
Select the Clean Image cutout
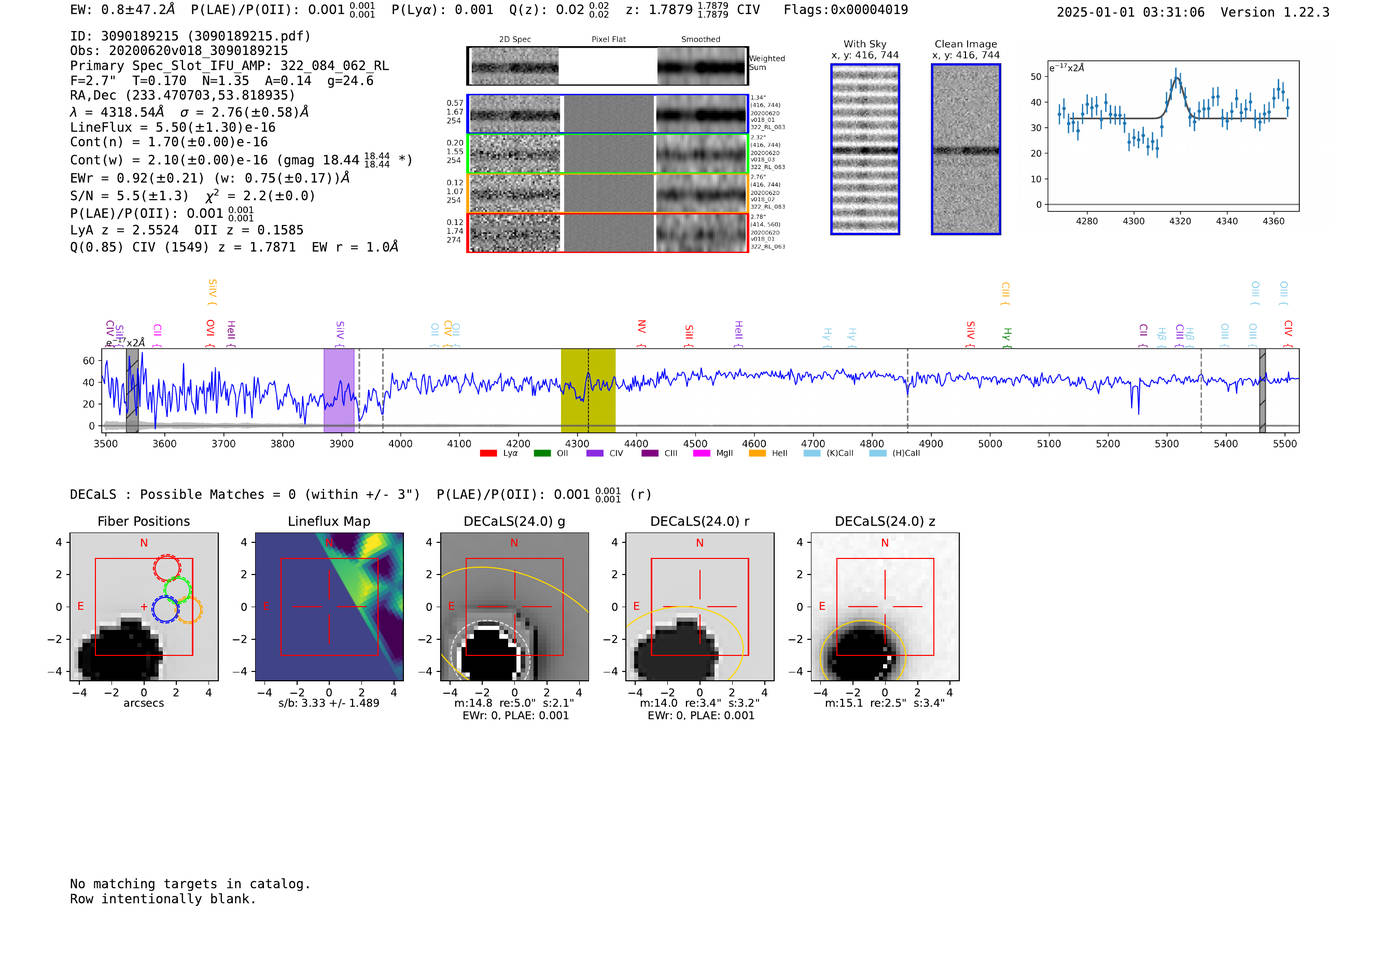966,149
